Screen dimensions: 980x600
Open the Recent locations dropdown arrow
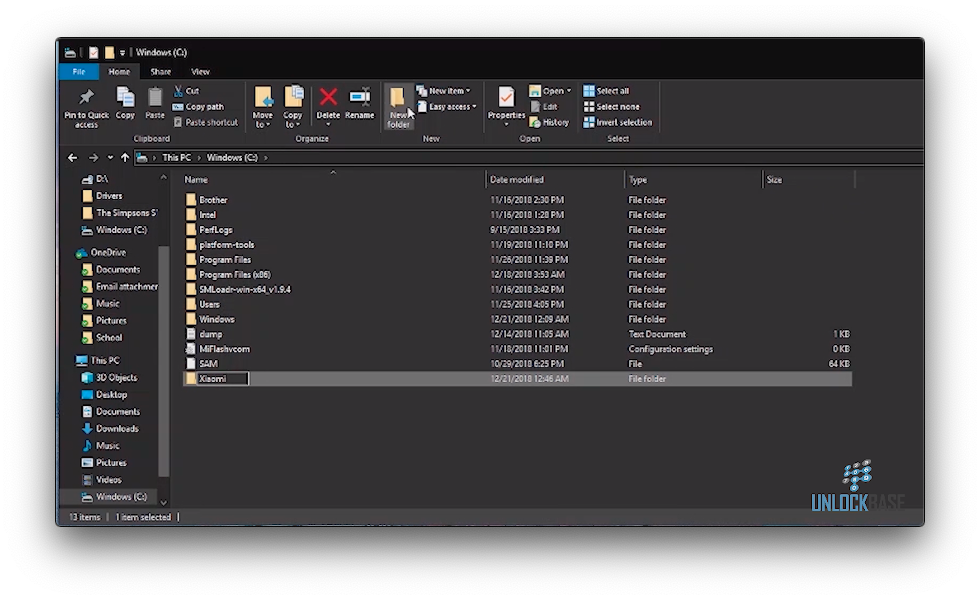110,158
